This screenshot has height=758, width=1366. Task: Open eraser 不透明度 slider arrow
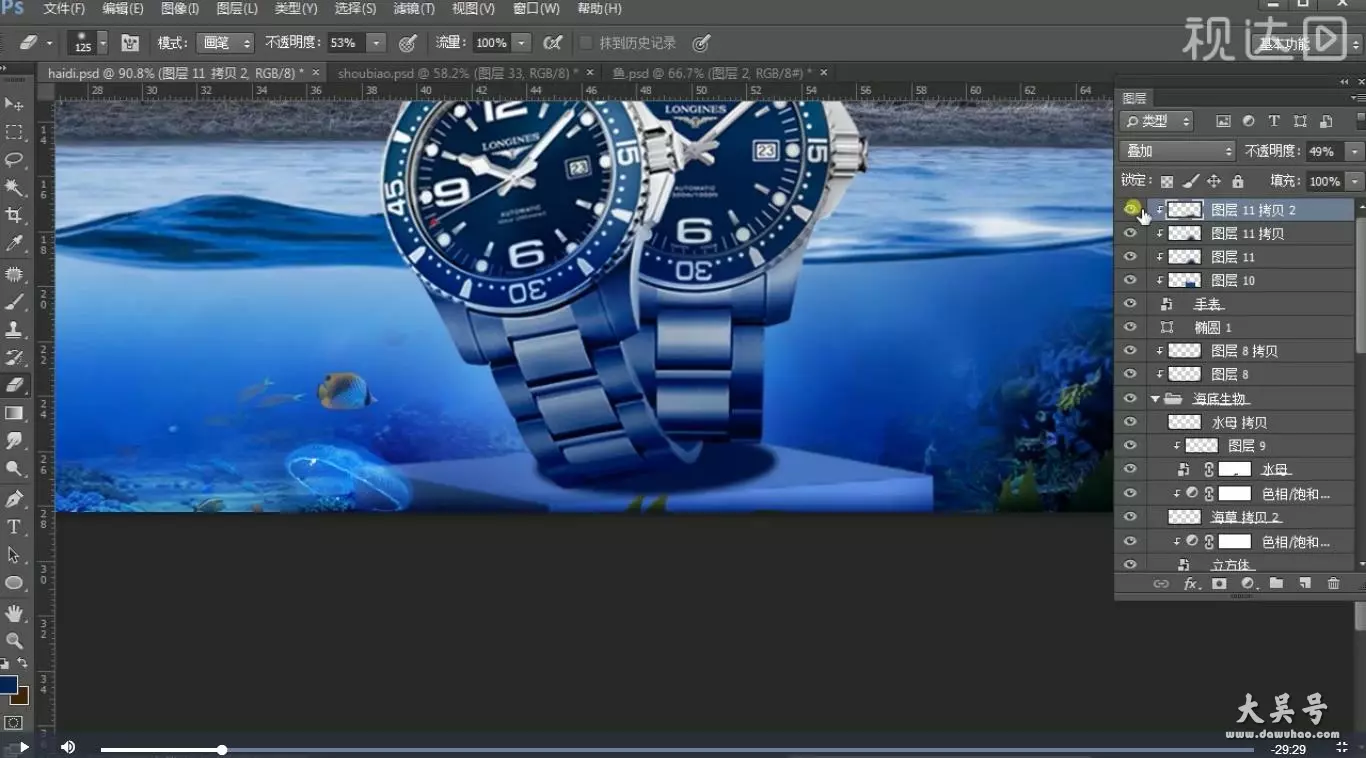pos(376,43)
